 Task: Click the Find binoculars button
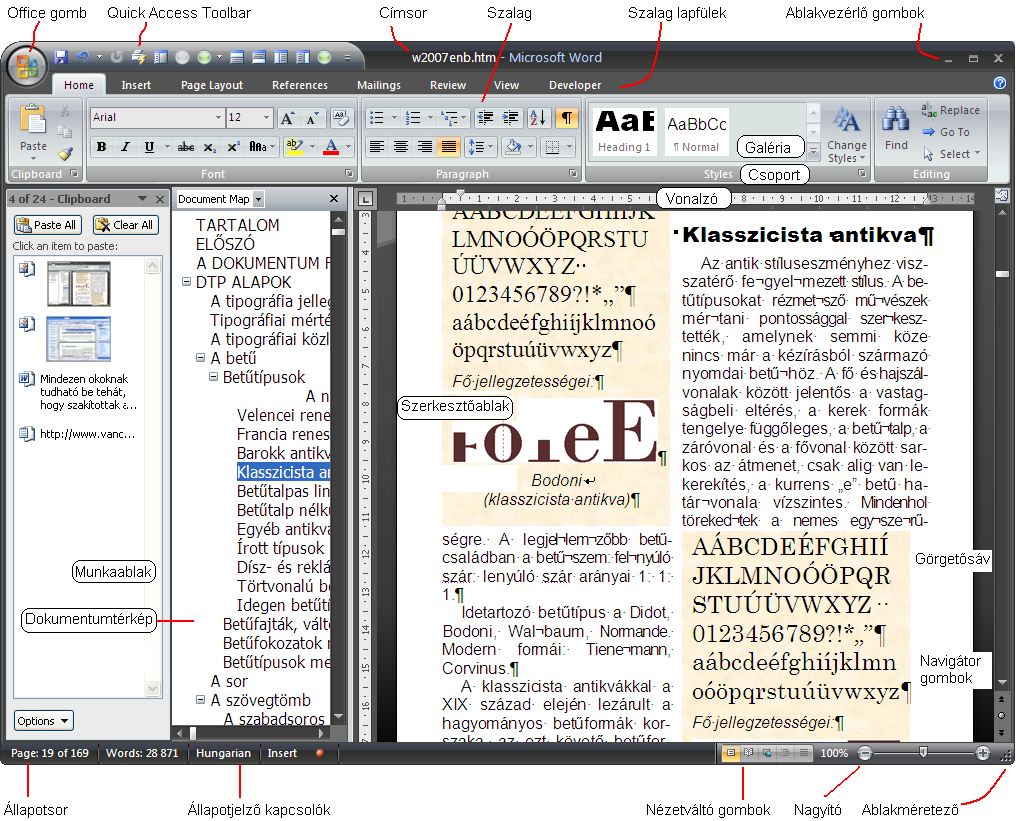coord(895,128)
